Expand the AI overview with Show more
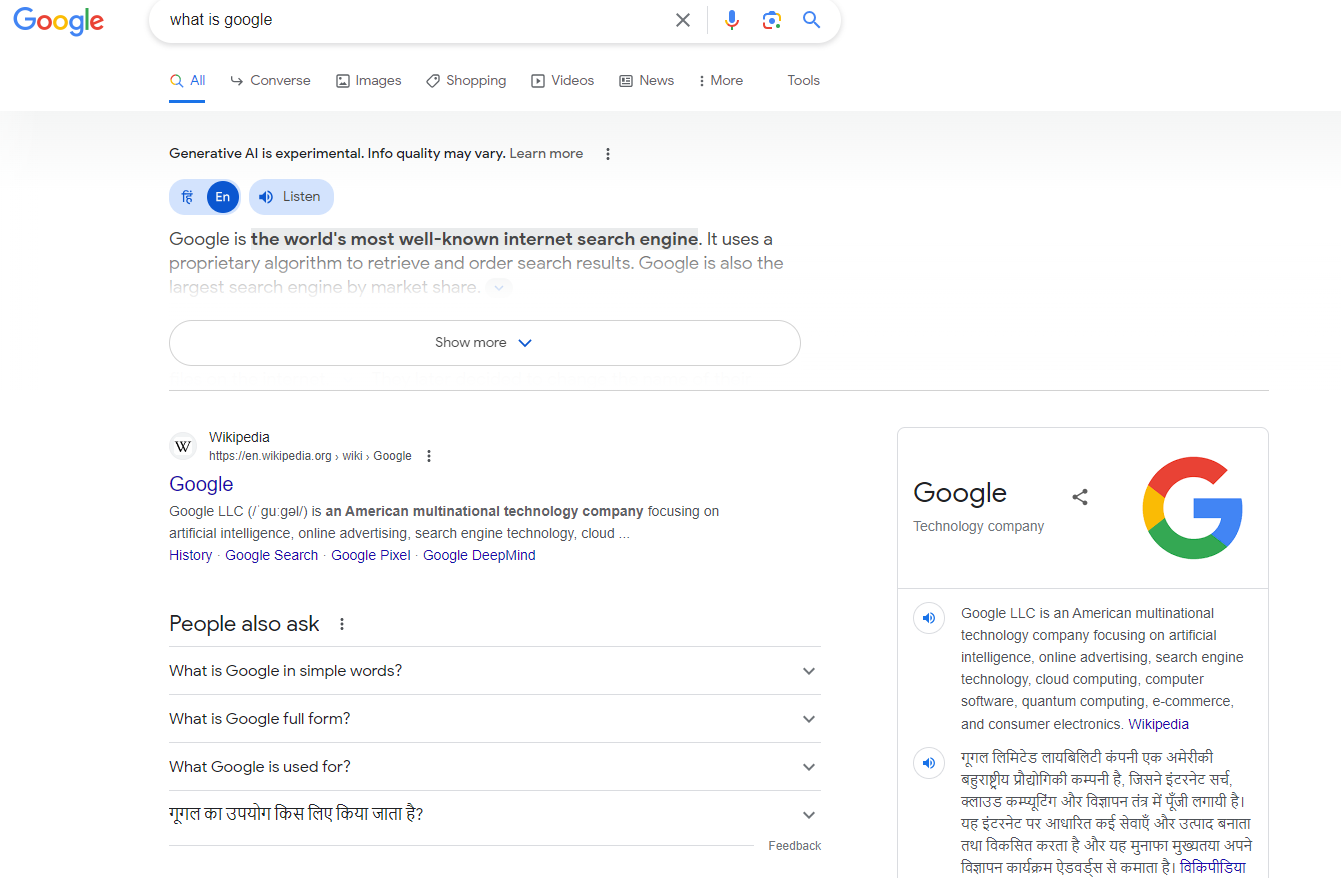The width and height of the screenshot is (1341, 878). [485, 343]
